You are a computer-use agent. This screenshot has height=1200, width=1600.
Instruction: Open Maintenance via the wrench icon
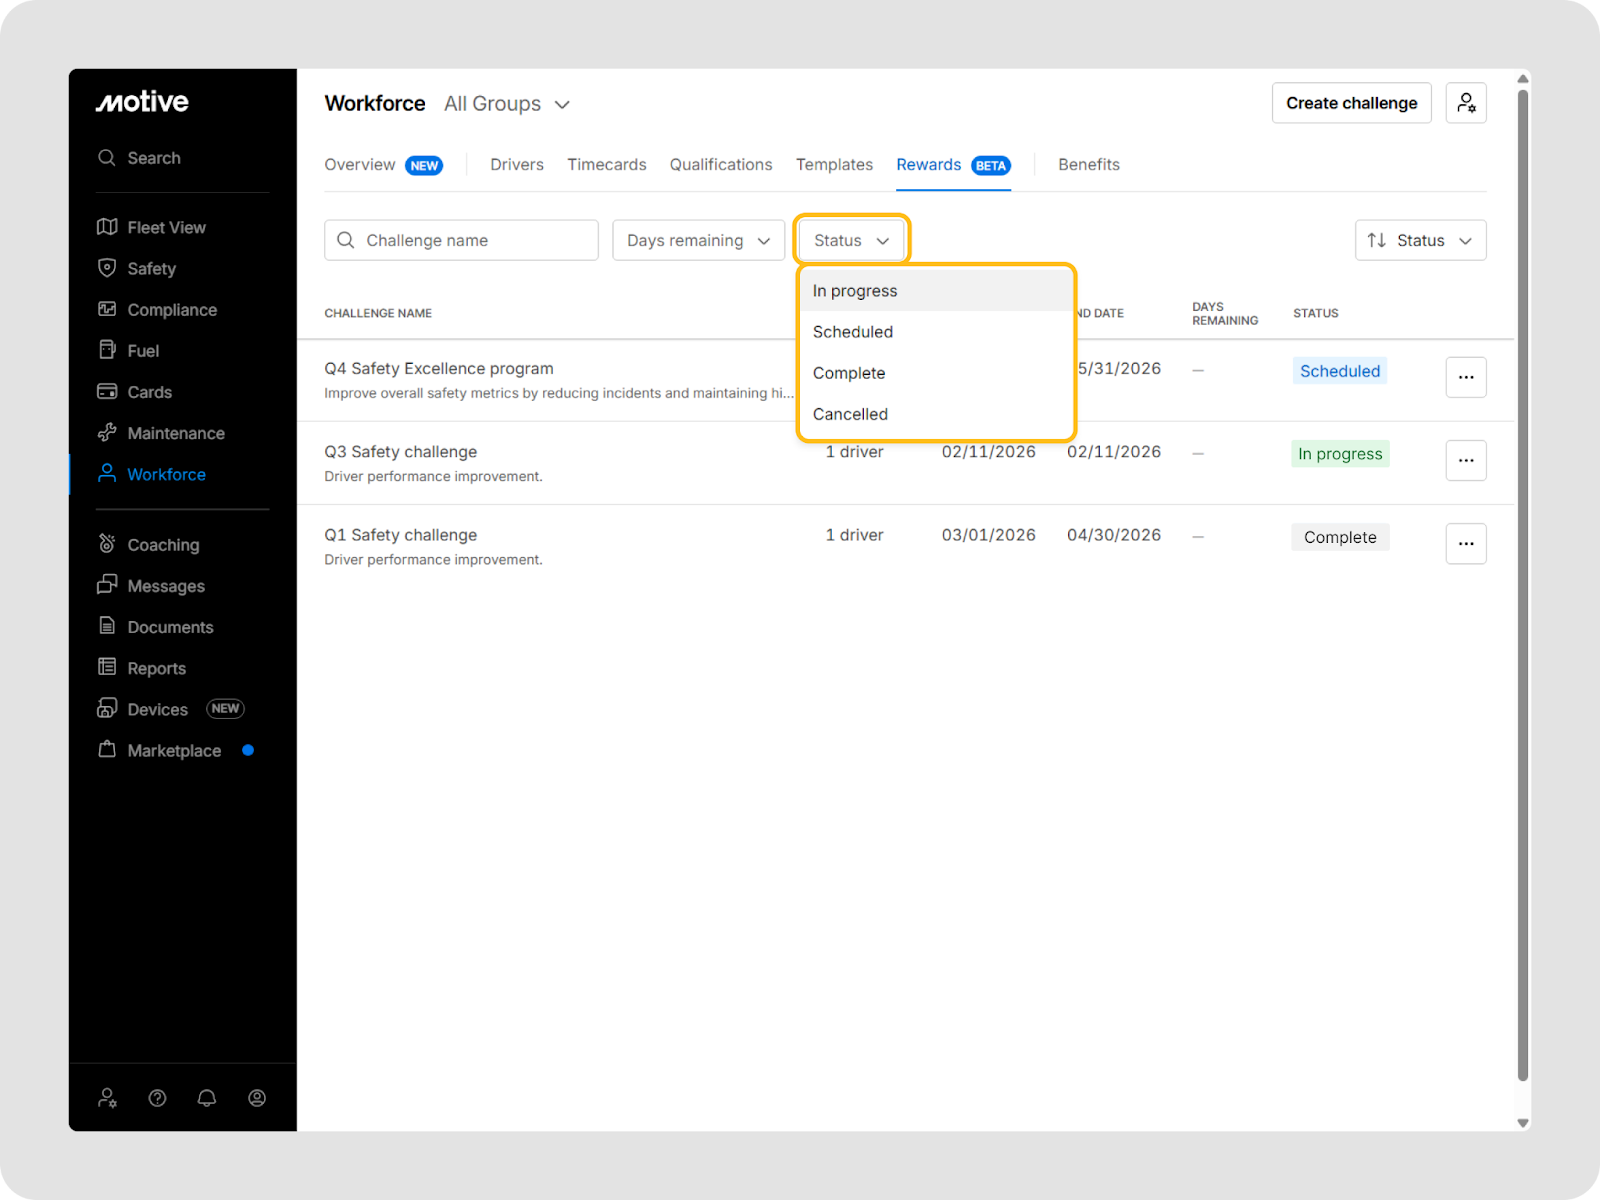click(107, 433)
